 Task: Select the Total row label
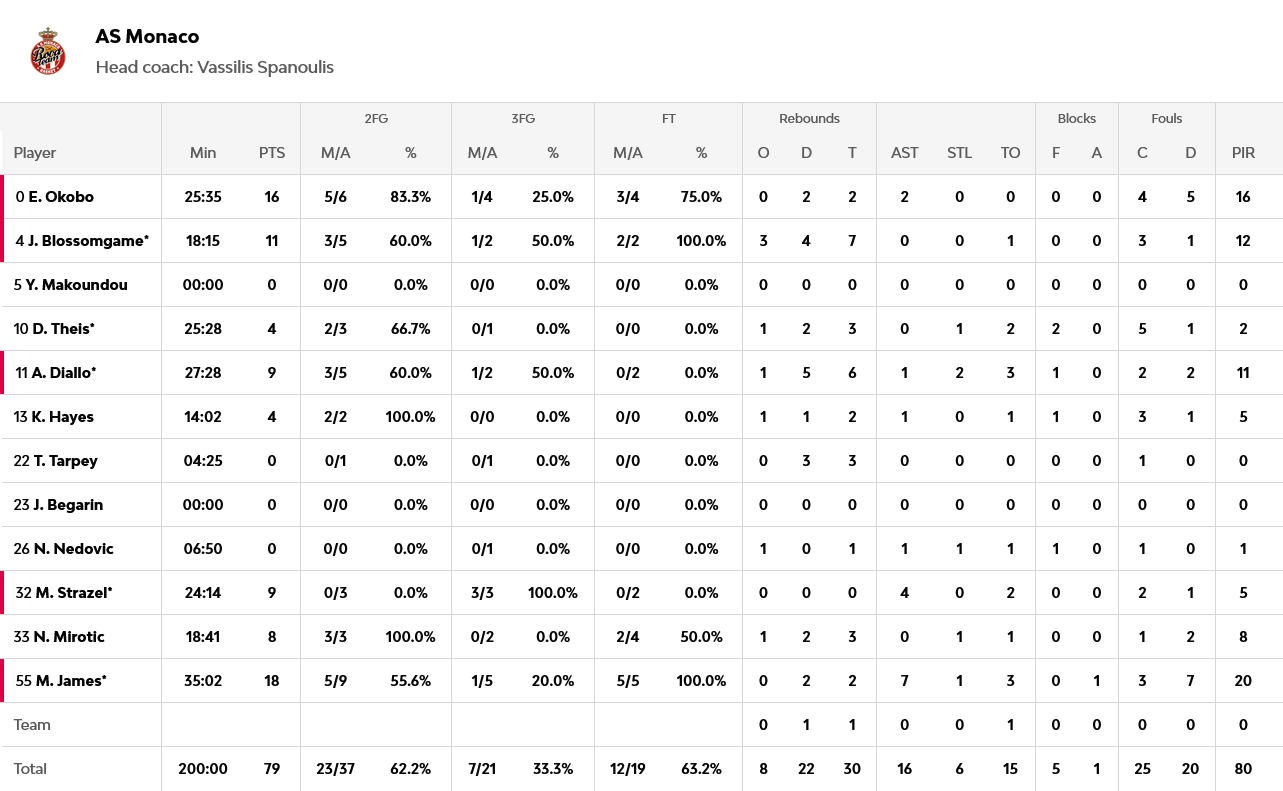[30, 769]
